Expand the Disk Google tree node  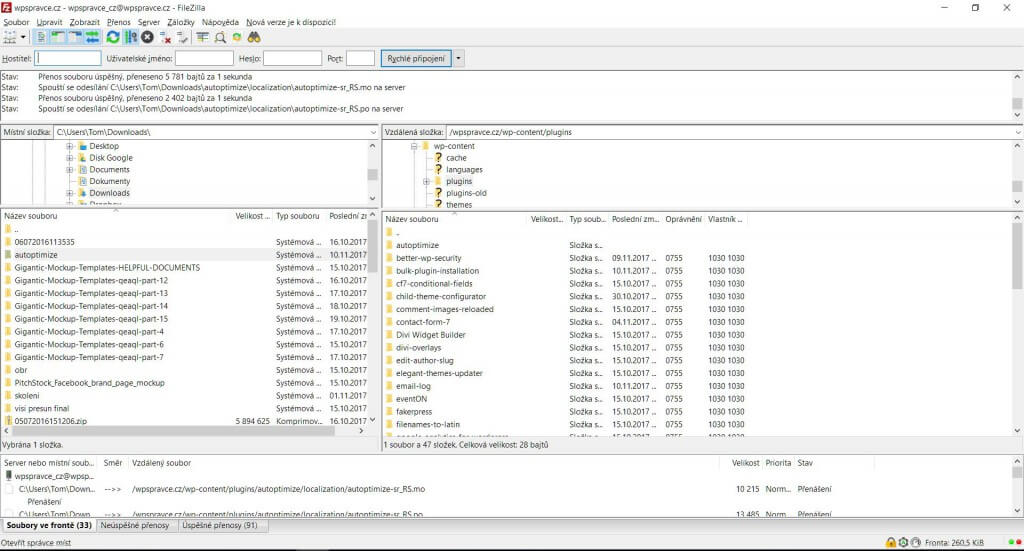69,158
